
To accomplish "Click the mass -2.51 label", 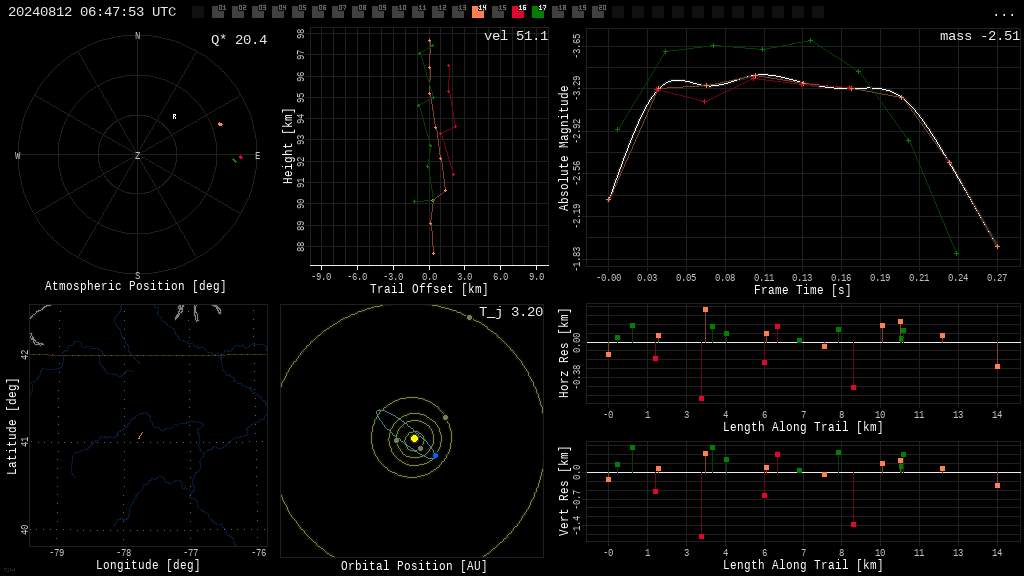I will (x=980, y=36).
